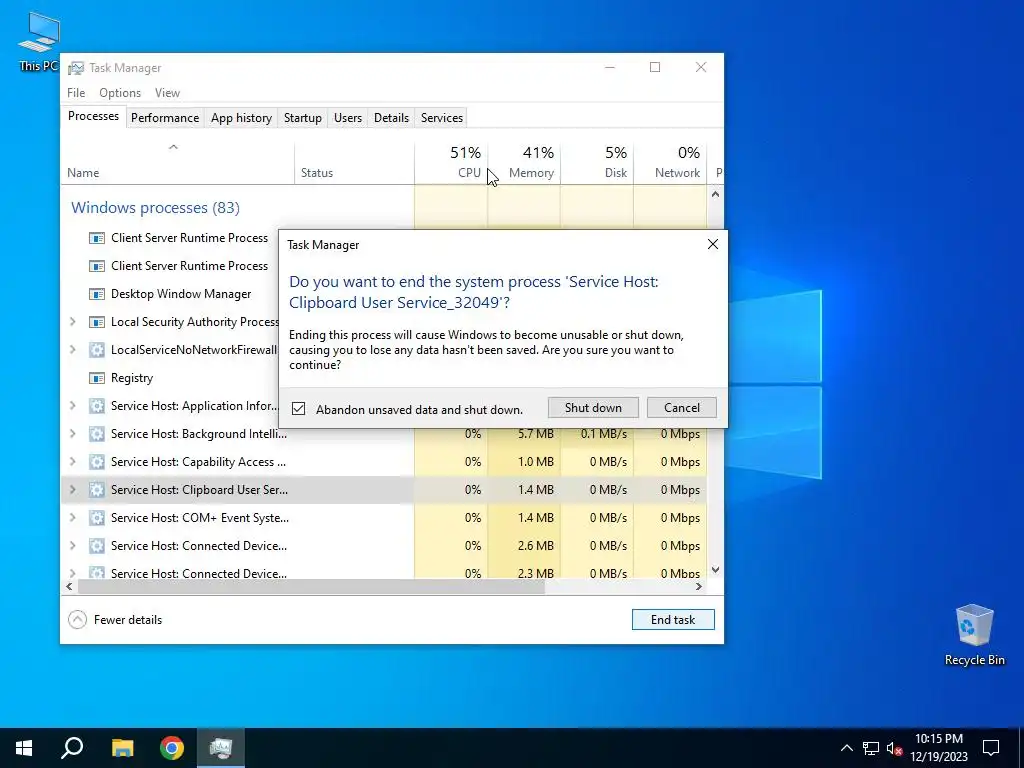1024x768 pixels.
Task: Open network status tray icon
Action: [871, 748]
